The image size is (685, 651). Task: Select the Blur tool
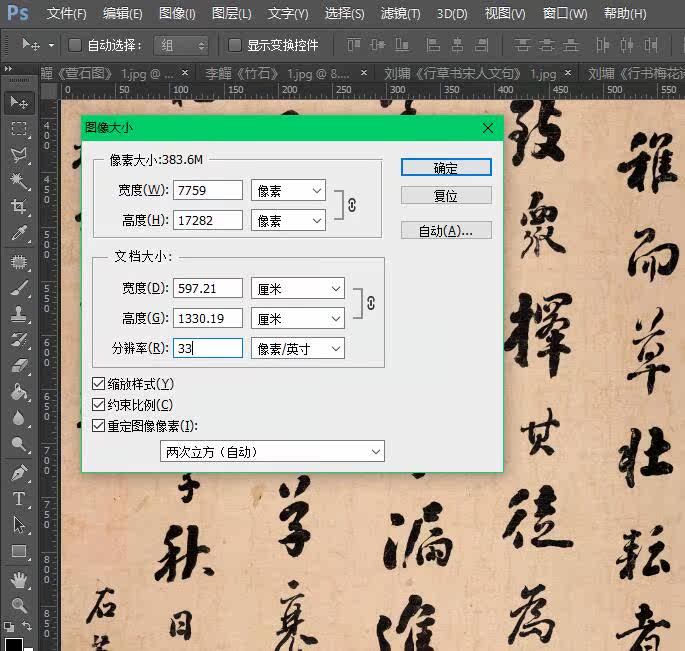[18, 418]
